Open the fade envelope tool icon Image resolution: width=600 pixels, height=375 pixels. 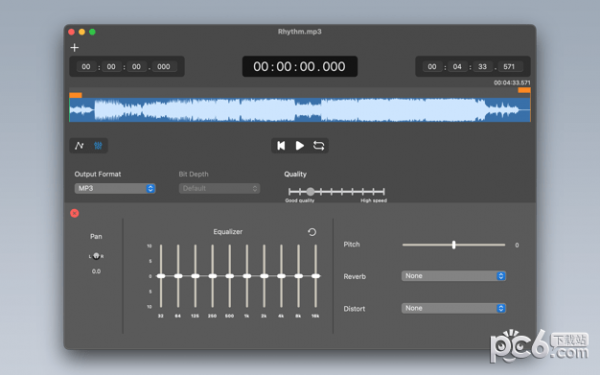click(79, 145)
